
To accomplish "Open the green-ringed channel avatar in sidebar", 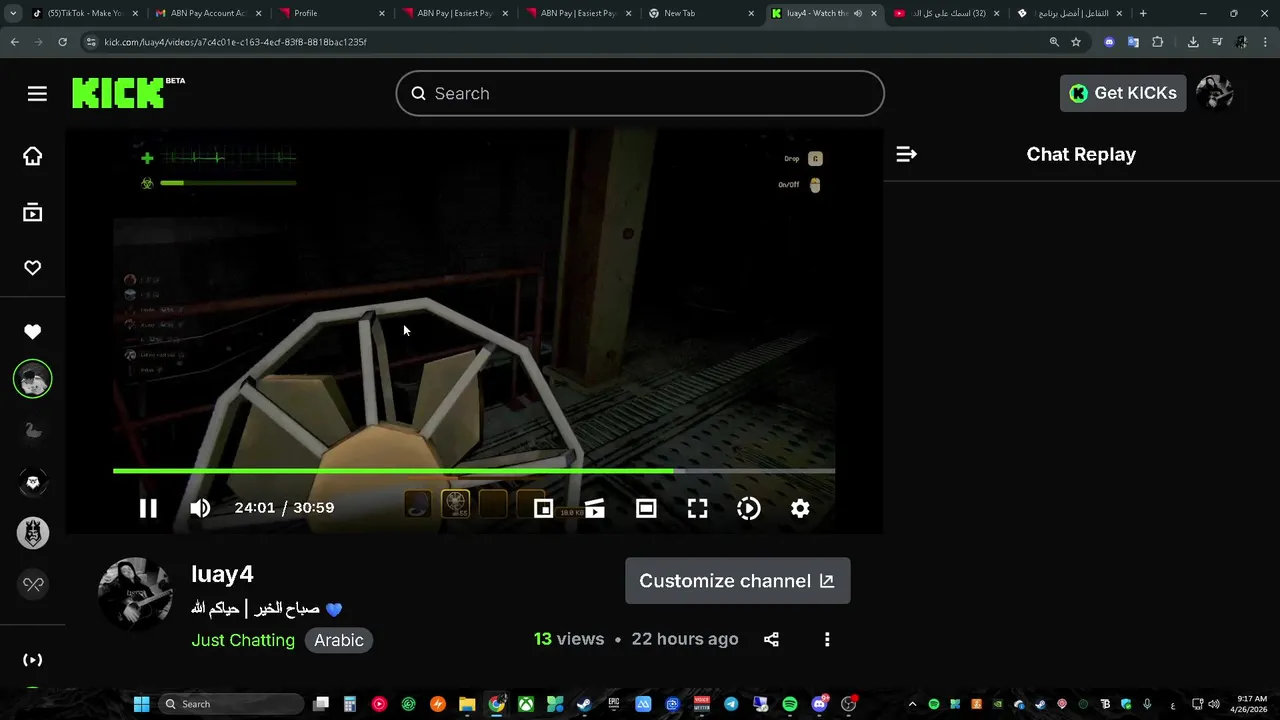I will (33, 379).
